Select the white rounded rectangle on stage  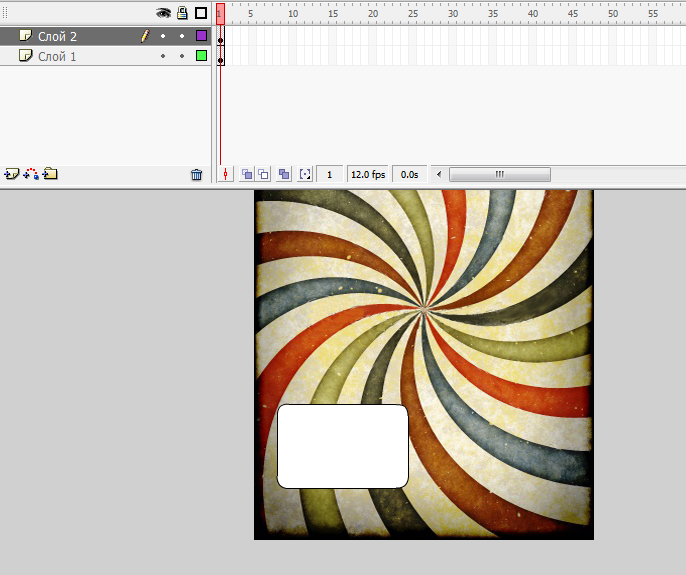pyautogui.click(x=343, y=446)
